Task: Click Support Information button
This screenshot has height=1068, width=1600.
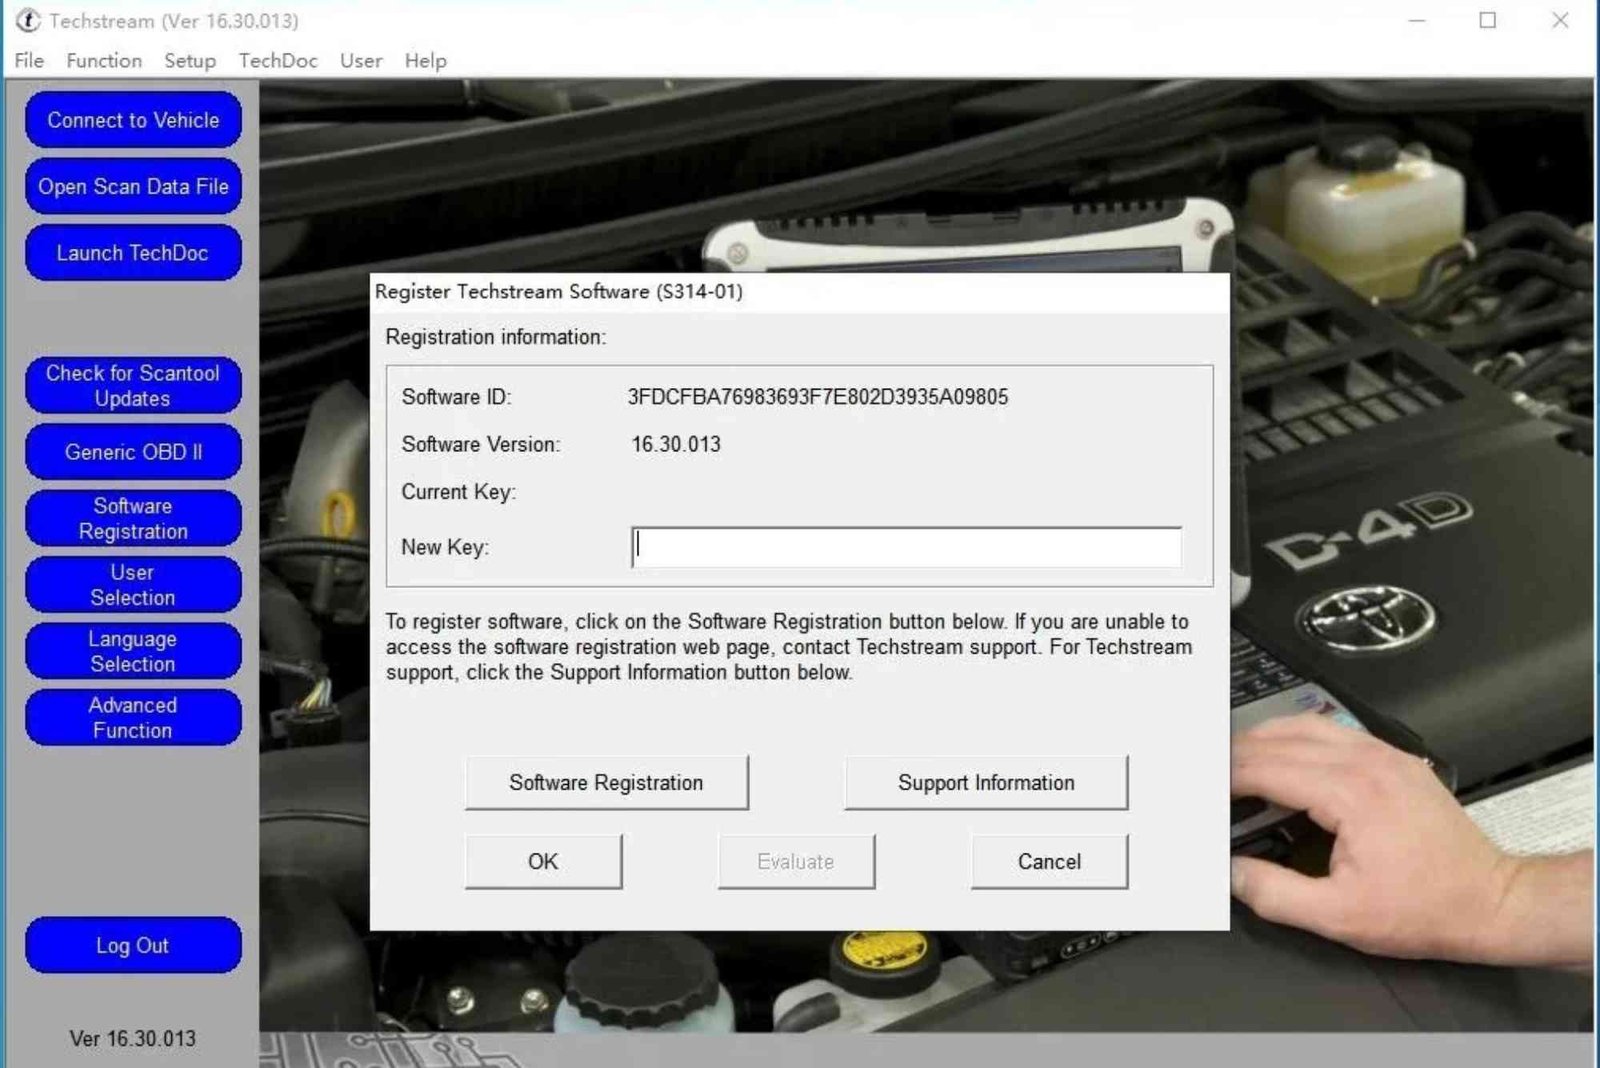Action: coord(986,783)
